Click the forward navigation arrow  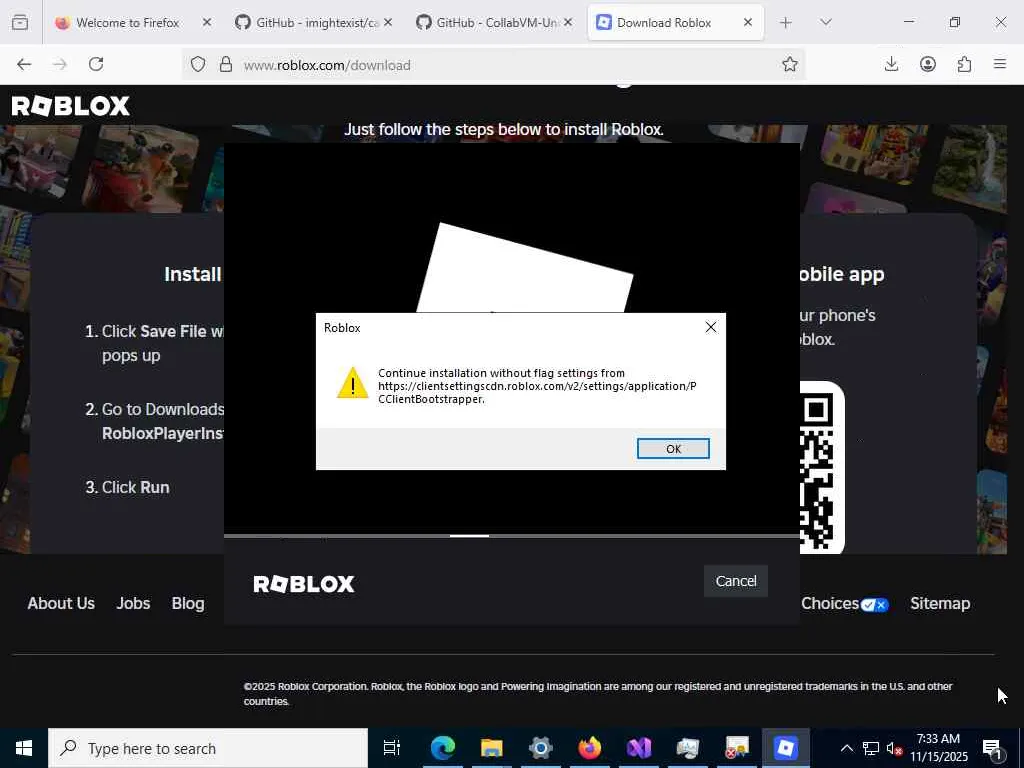(x=60, y=64)
